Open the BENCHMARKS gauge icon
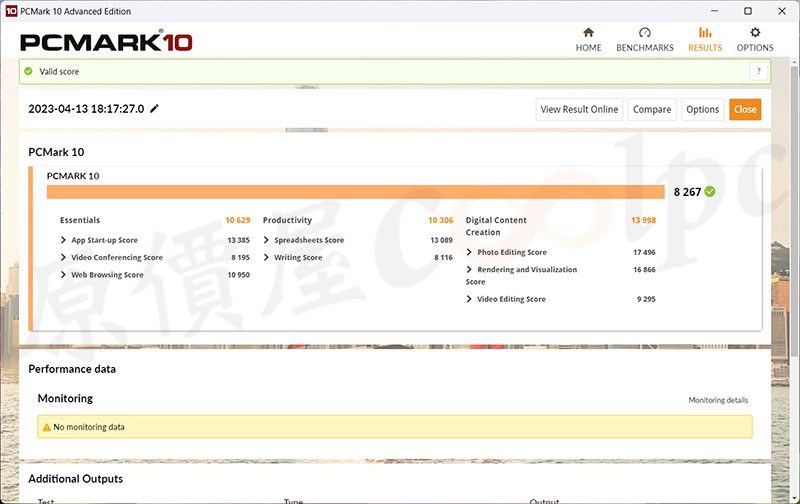 click(x=644, y=33)
